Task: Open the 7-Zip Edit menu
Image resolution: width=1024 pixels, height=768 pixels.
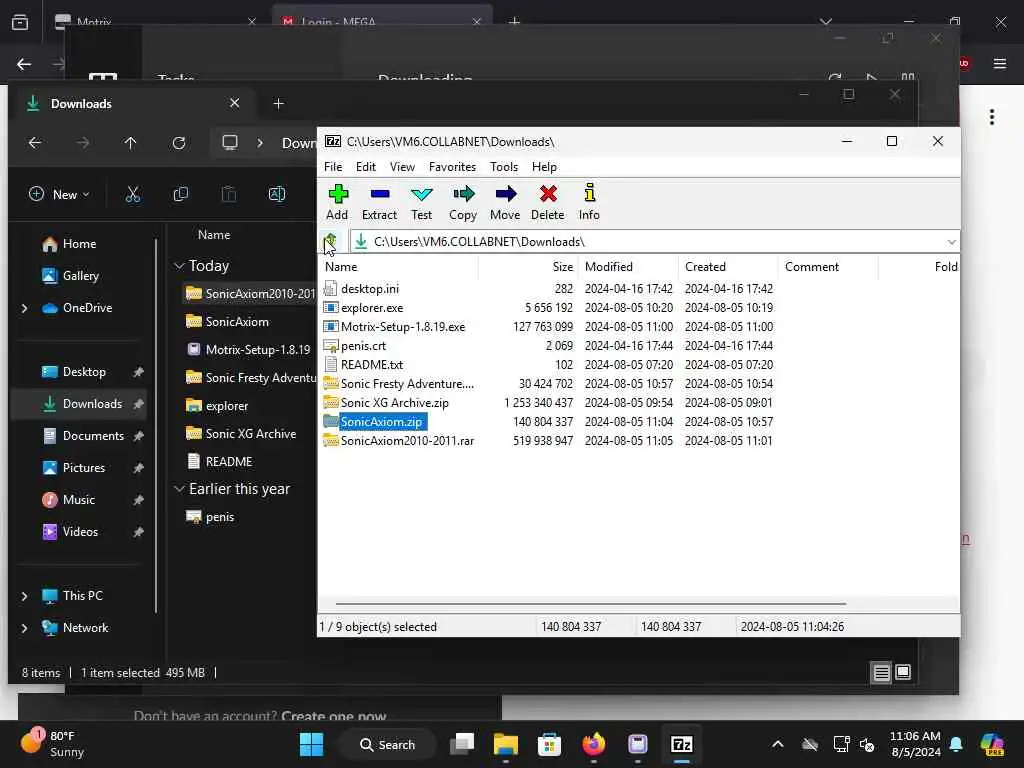Action: pyautogui.click(x=366, y=167)
